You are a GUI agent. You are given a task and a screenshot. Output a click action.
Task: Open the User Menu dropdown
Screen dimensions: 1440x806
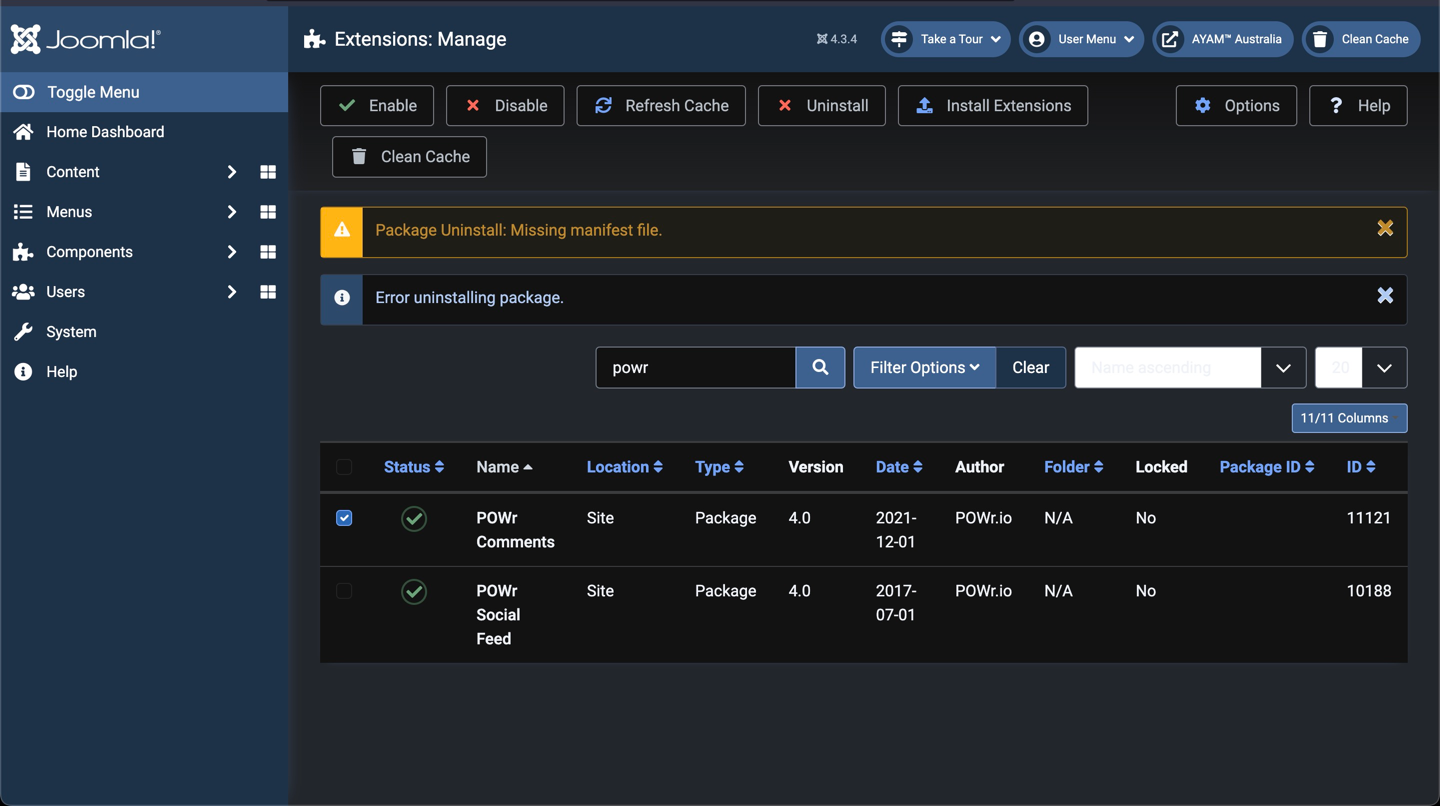[1082, 39]
